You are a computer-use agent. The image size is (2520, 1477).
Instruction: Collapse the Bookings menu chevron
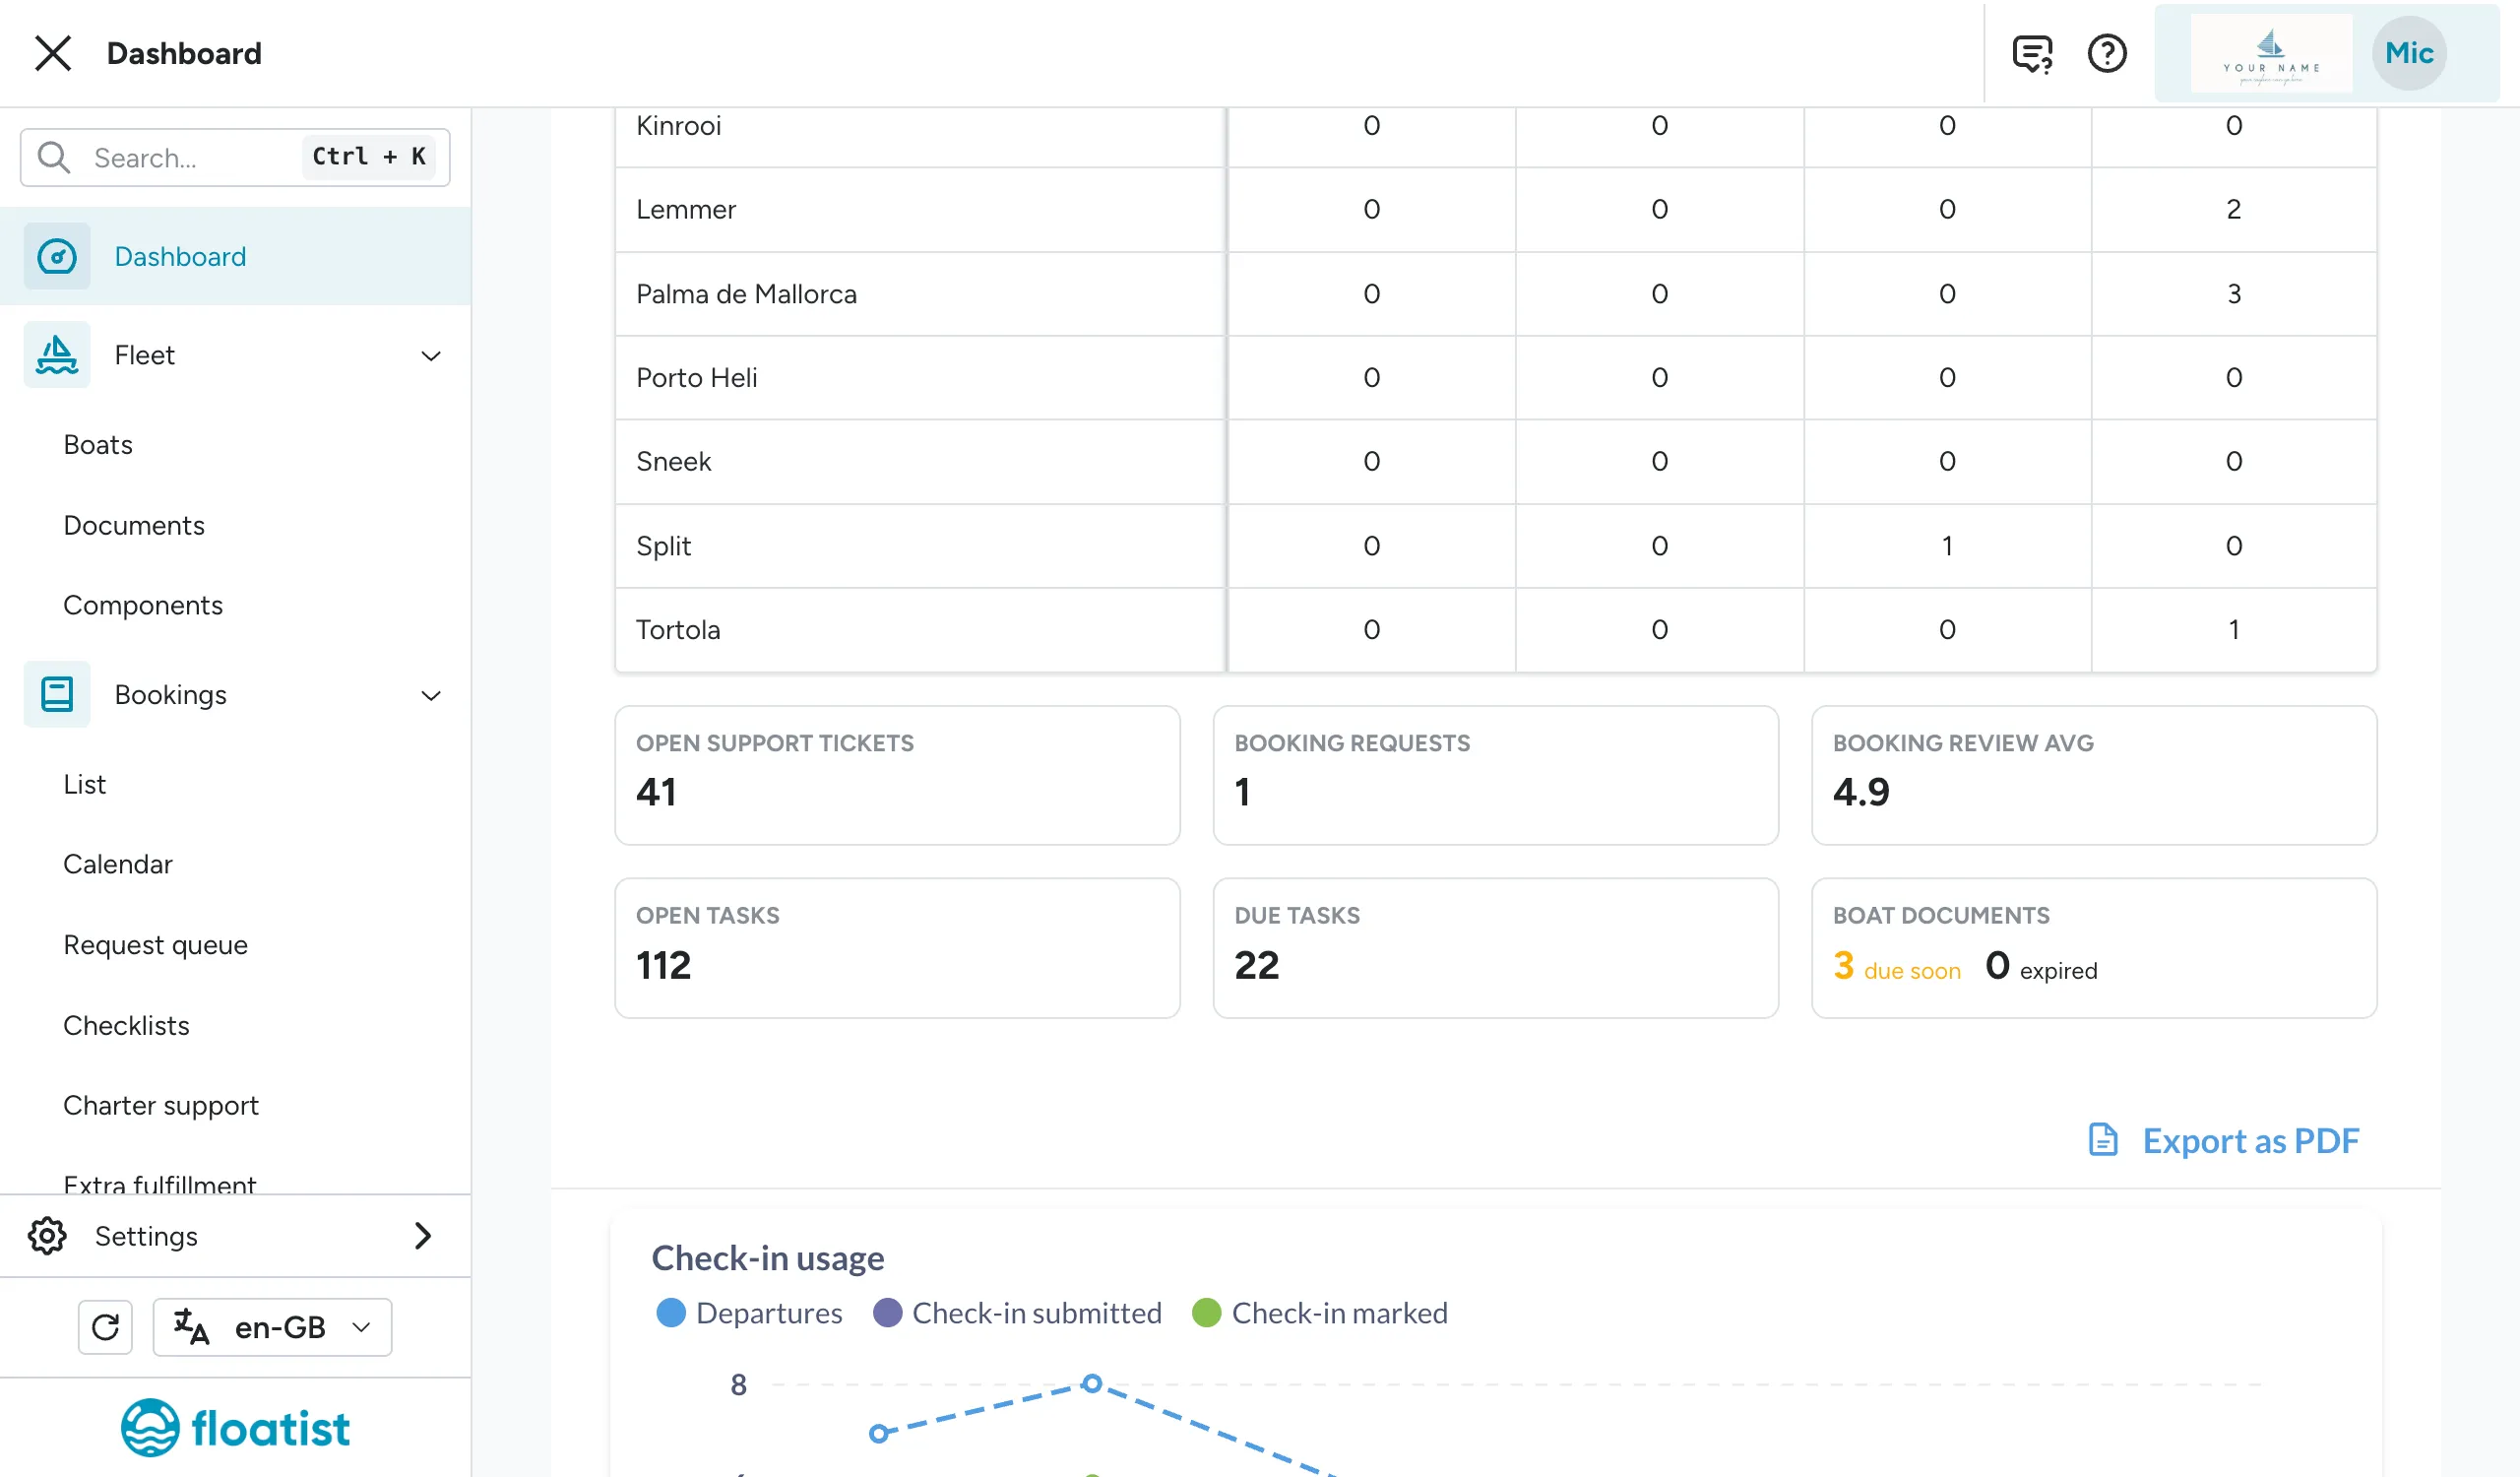(x=431, y=696)
